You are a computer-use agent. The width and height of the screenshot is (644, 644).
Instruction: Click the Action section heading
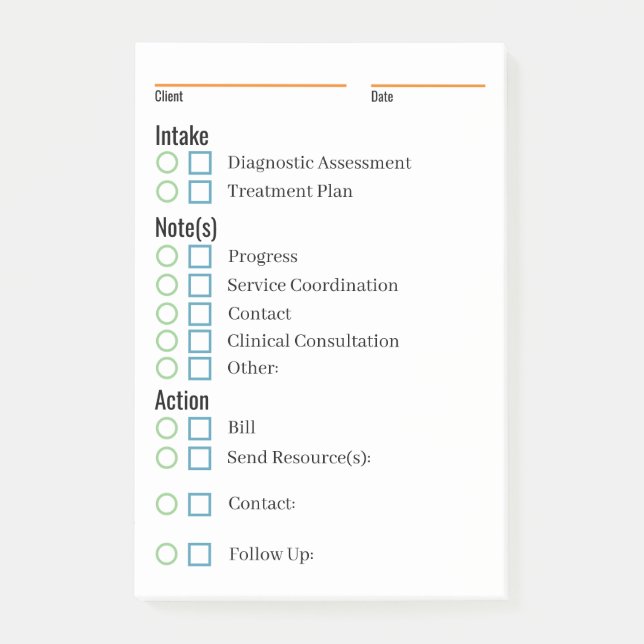[182, 400]
